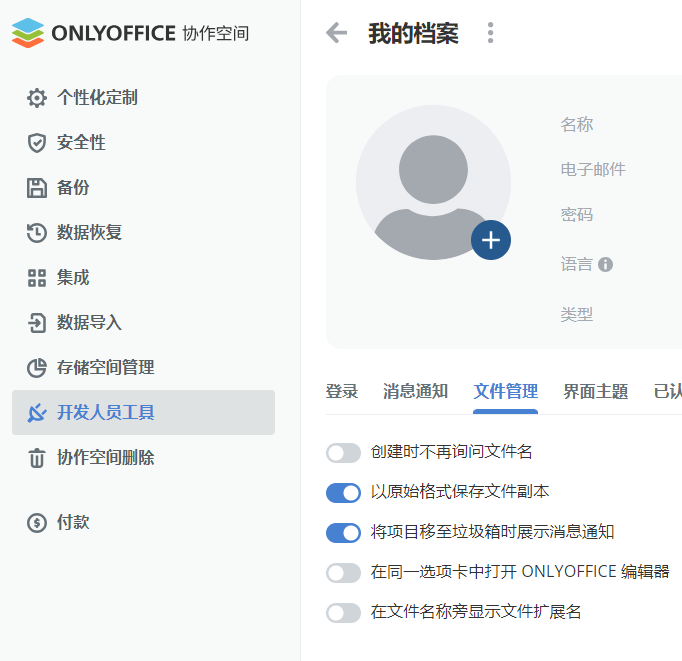
Task: Click the 语言 field label
Action: click(x=577, y=264)
